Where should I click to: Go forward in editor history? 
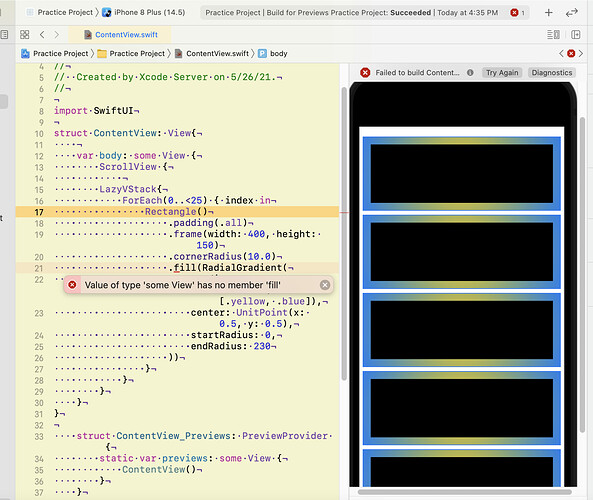(56, 35)
